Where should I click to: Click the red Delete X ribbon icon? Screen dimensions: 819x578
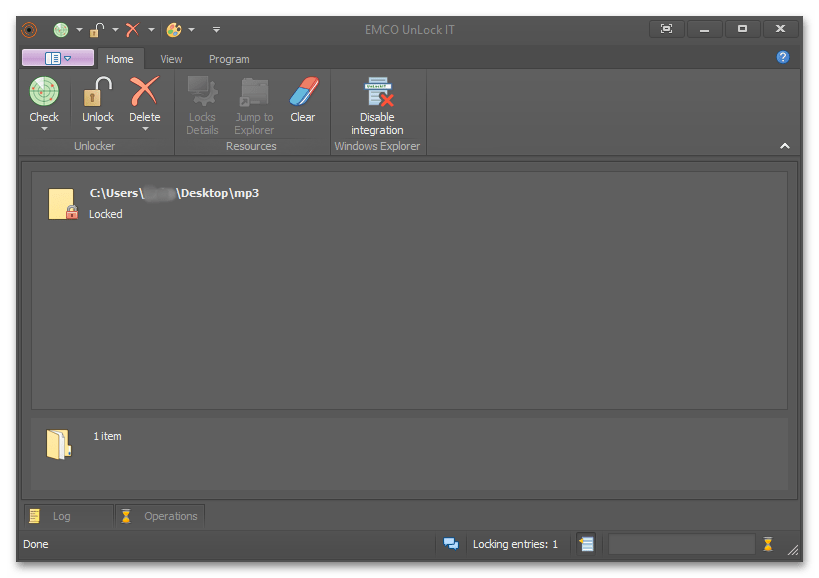coord(144,92)
